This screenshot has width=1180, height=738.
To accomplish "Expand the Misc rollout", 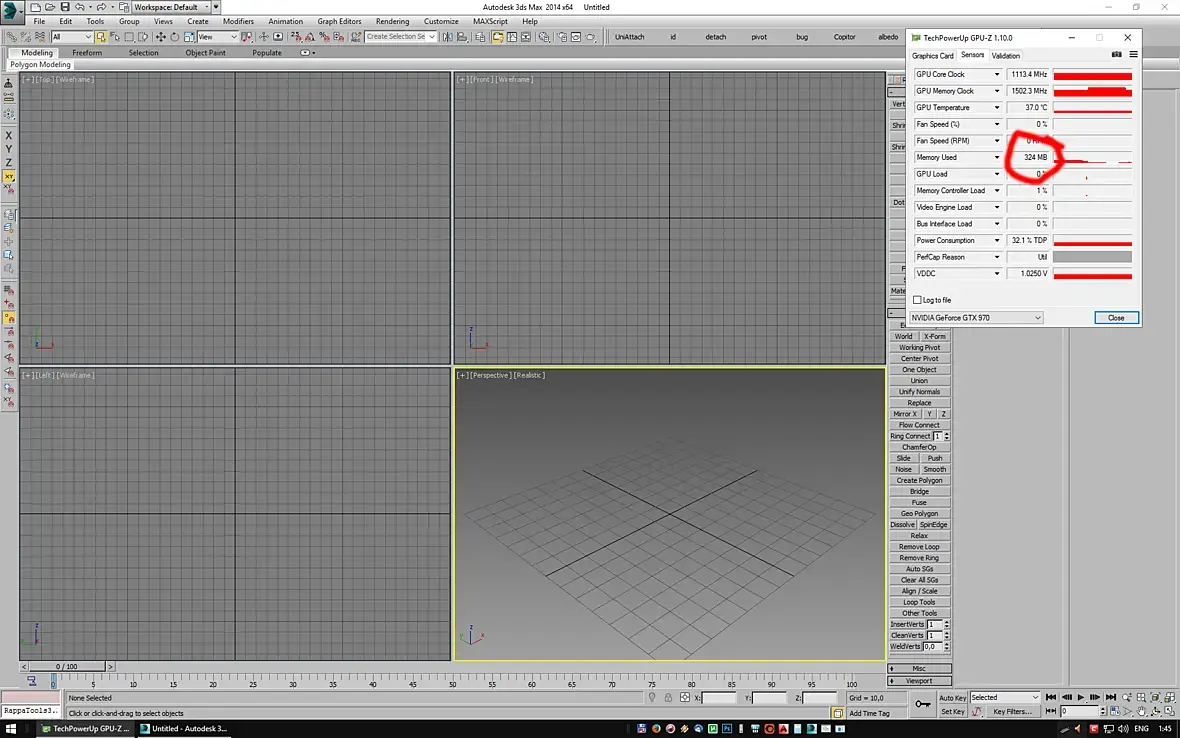I will [x=920, y=668].
